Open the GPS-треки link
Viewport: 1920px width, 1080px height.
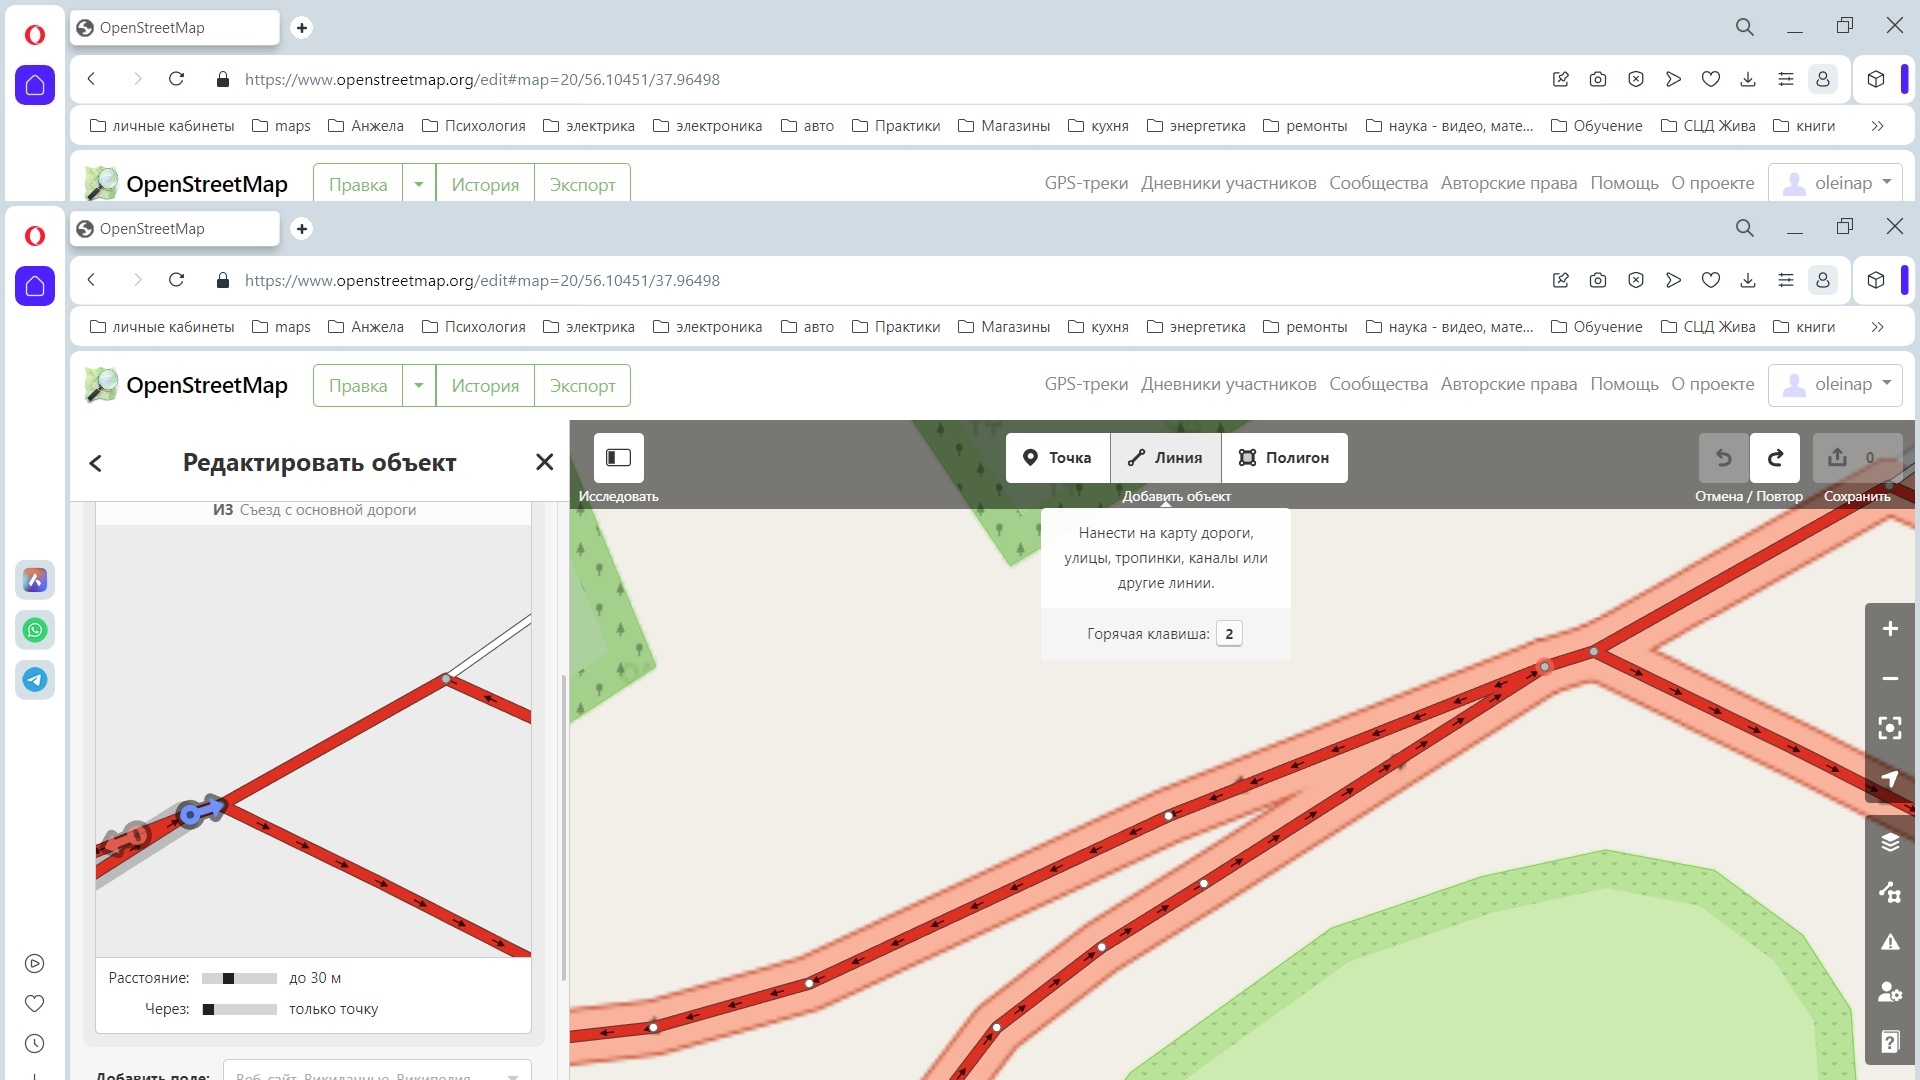coord(1086,385)
